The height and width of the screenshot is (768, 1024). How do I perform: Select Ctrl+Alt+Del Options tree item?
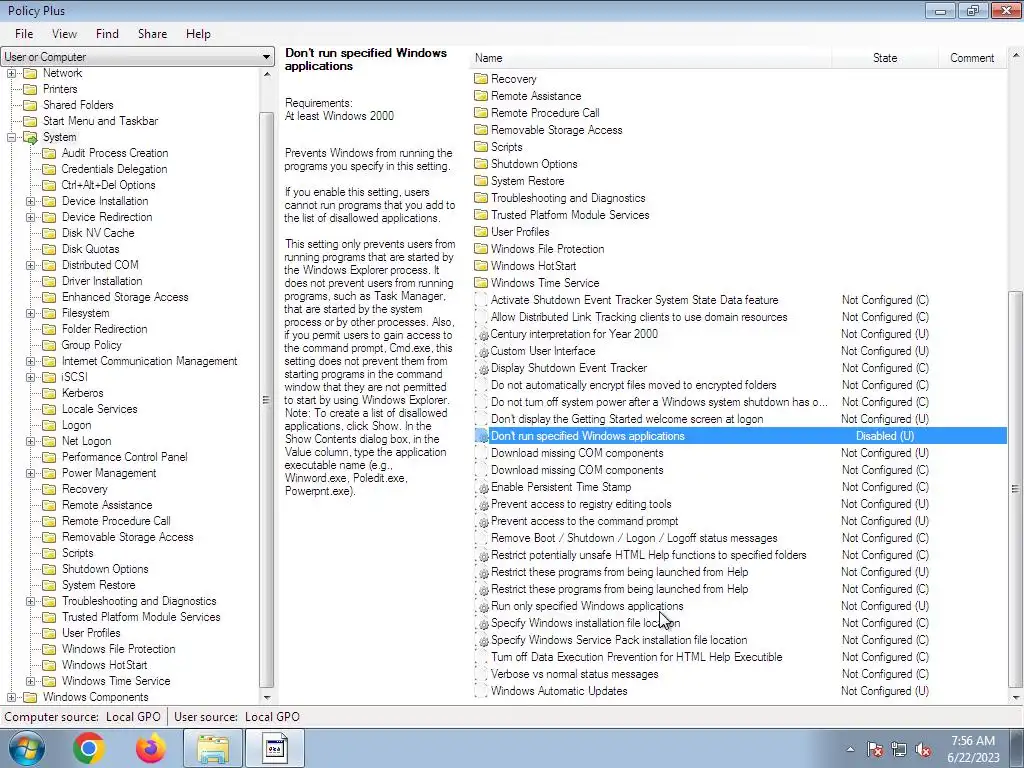pyautogui.click(x=108, y=185)
